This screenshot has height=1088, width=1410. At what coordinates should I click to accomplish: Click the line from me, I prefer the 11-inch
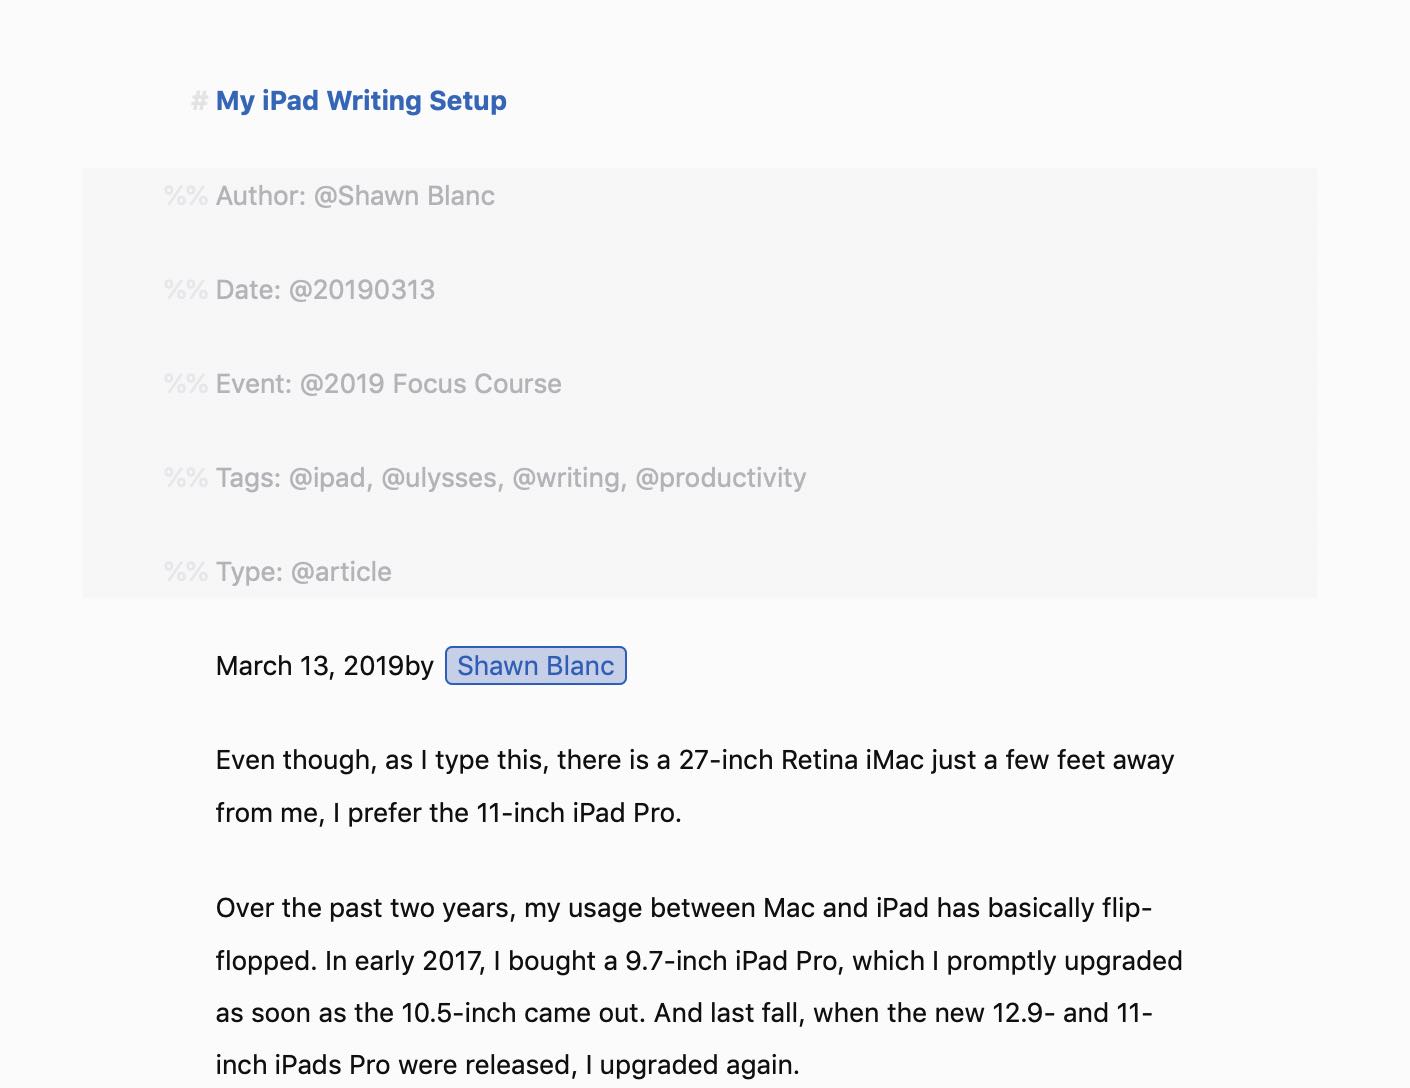tap(449, 813)
